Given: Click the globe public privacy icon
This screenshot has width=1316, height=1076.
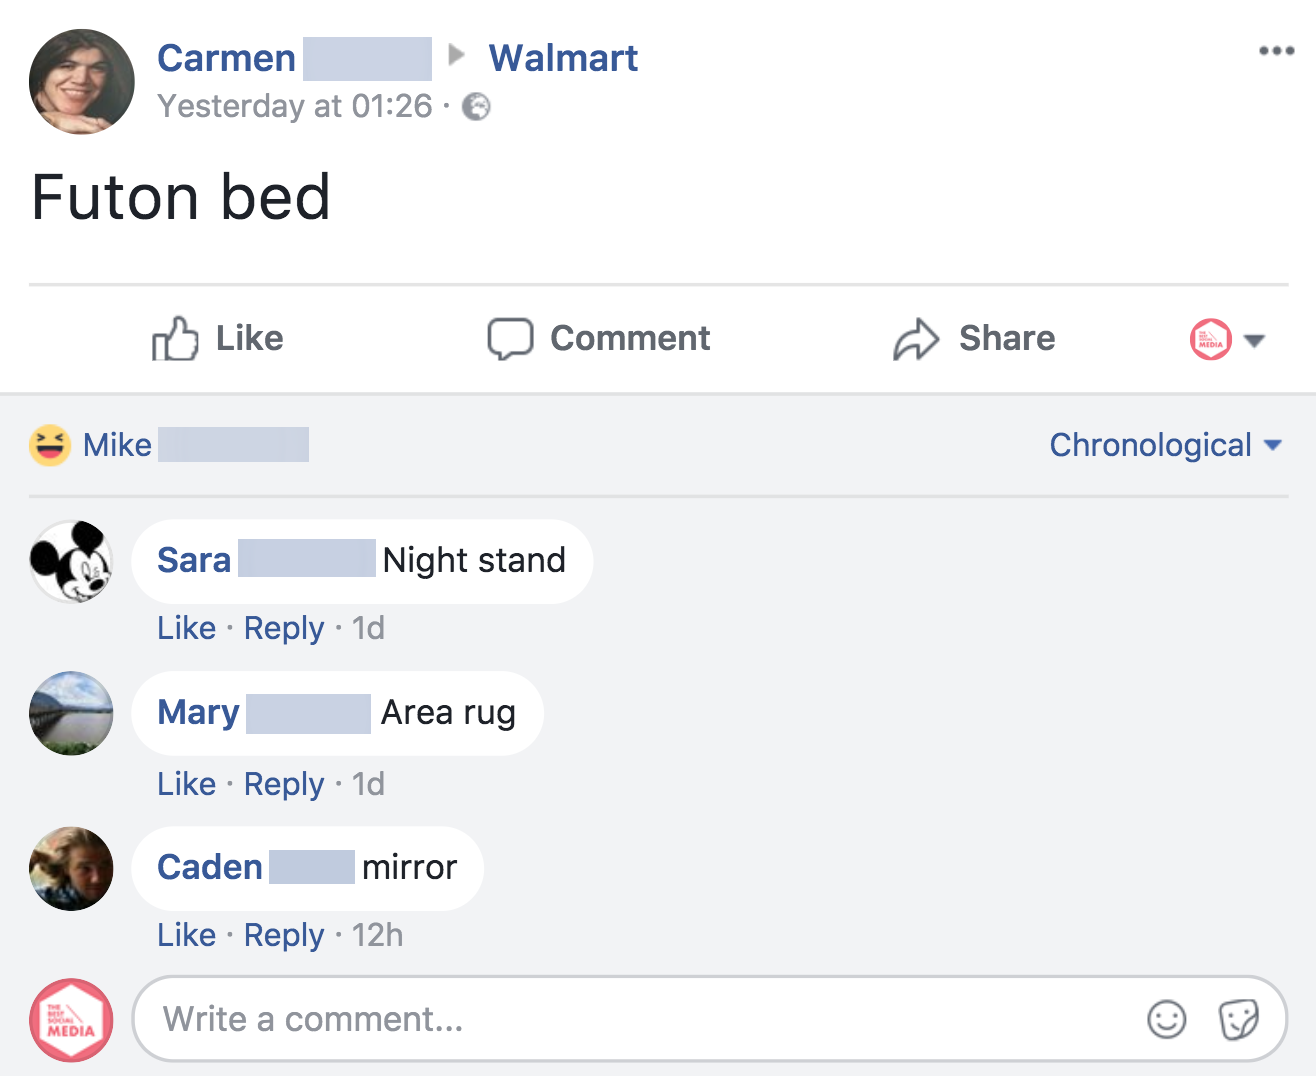Looking at the screenshot, I should 477,107.
